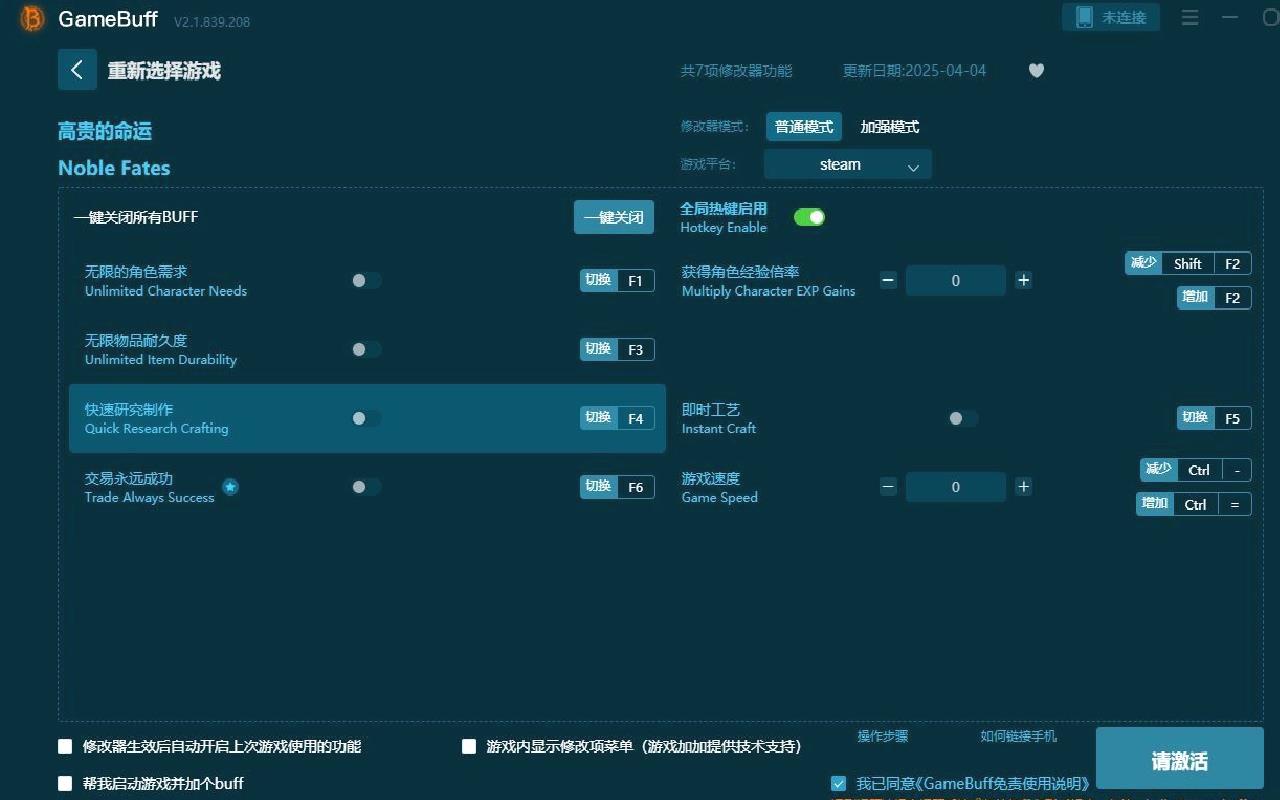
Task: Decrease Multiply Character EXP Gains value
Action: (888, 280)
